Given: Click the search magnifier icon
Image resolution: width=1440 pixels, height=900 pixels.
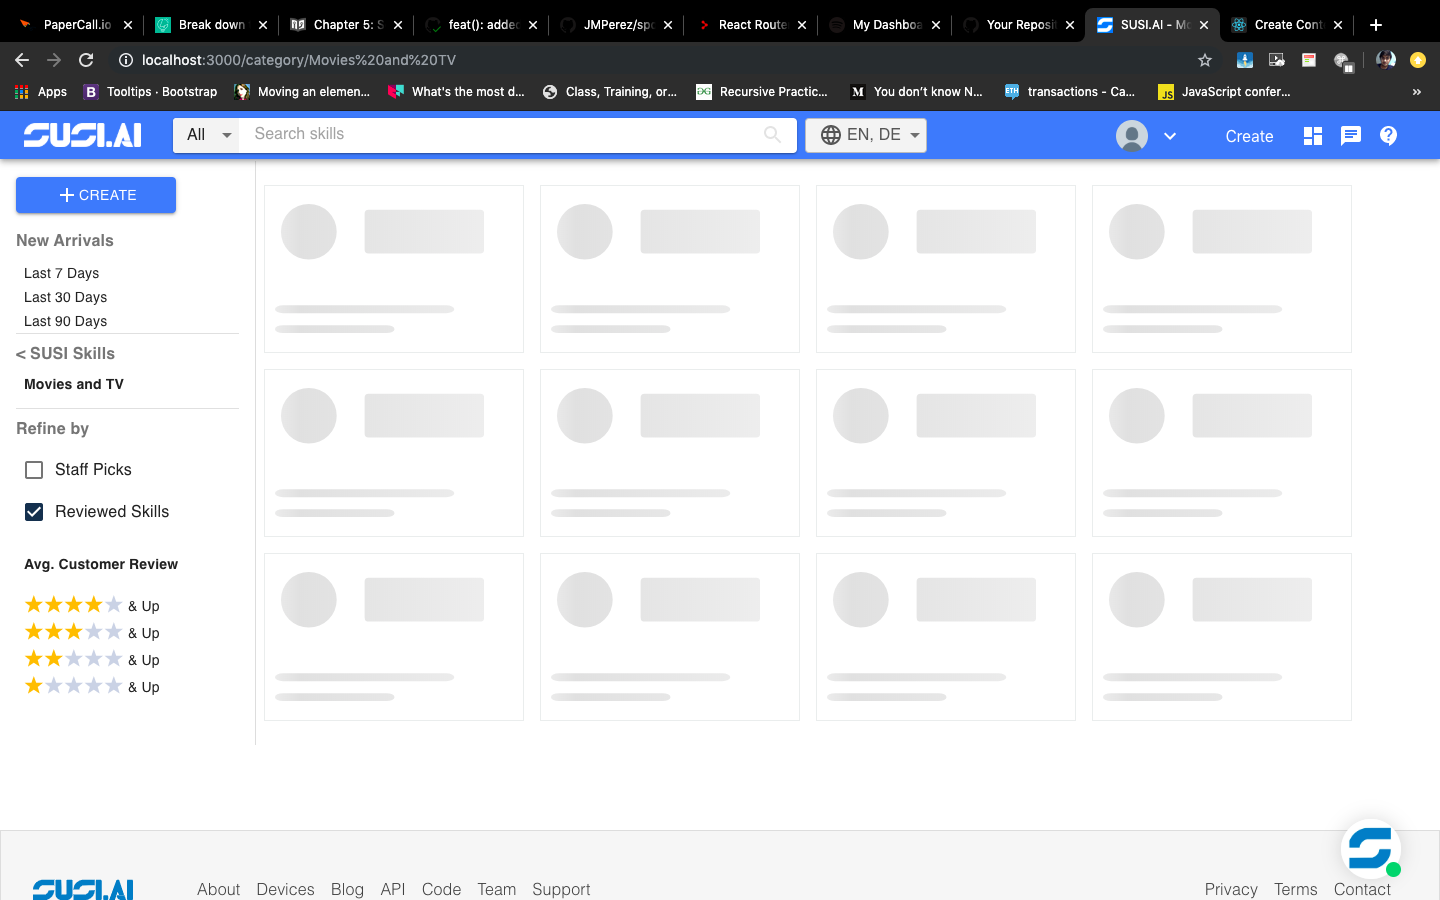Looking at the screenshot, I should tap(772, 134).
